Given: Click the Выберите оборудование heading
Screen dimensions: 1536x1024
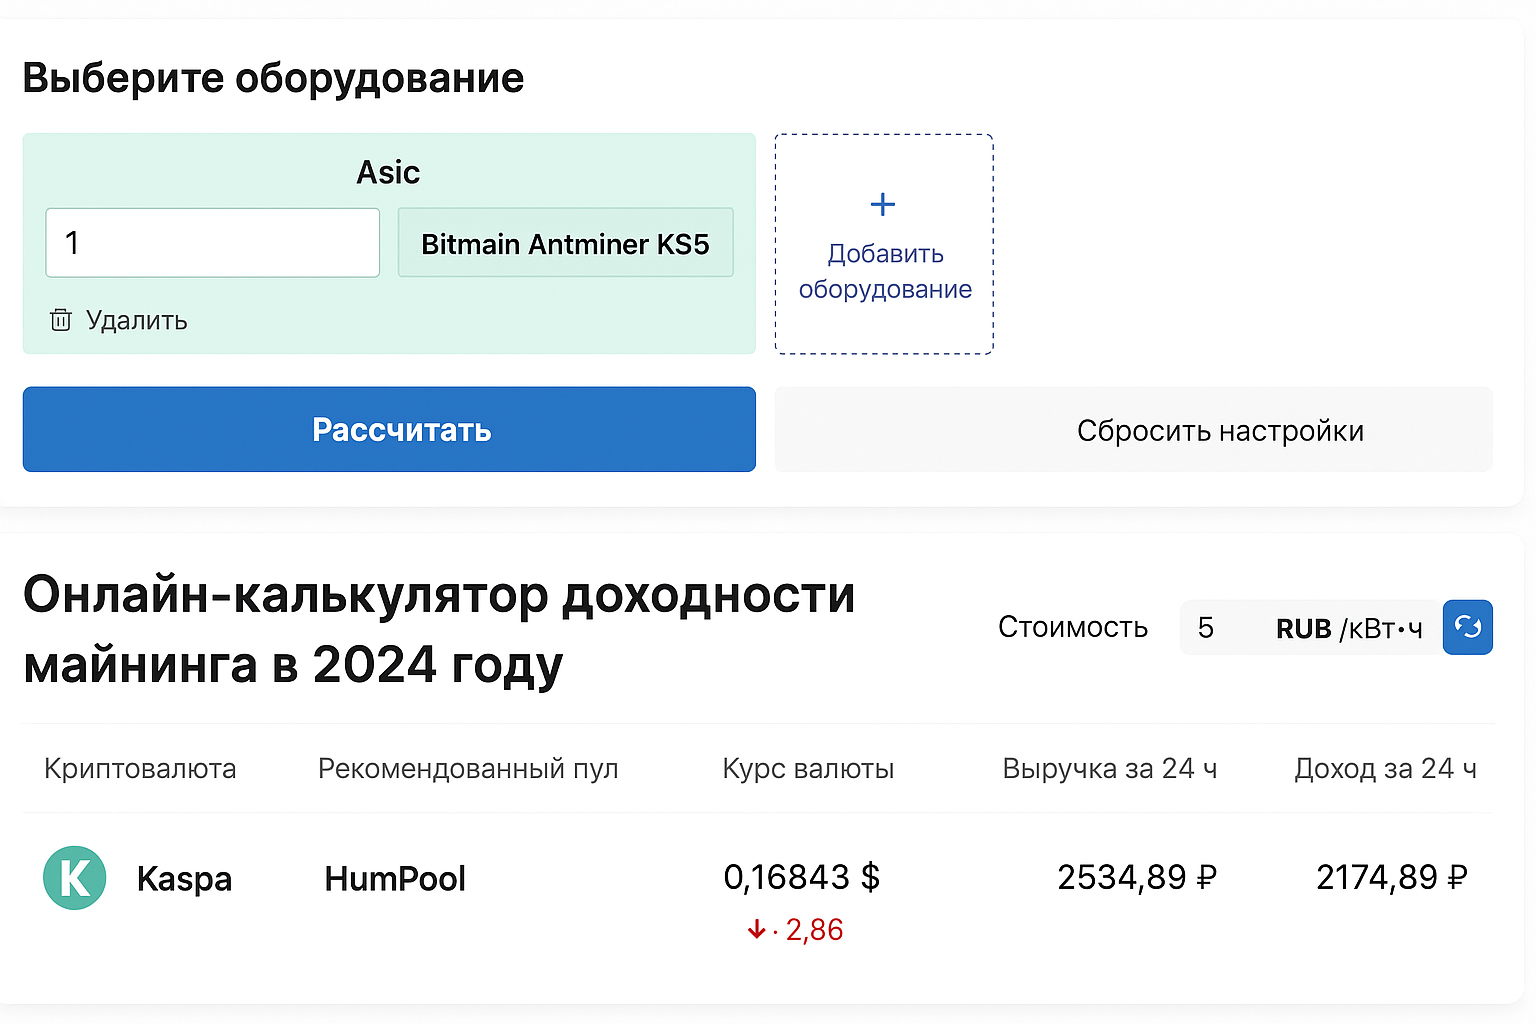Looking at the screenshot, I should pyautogui.click(x=273, y=78).
